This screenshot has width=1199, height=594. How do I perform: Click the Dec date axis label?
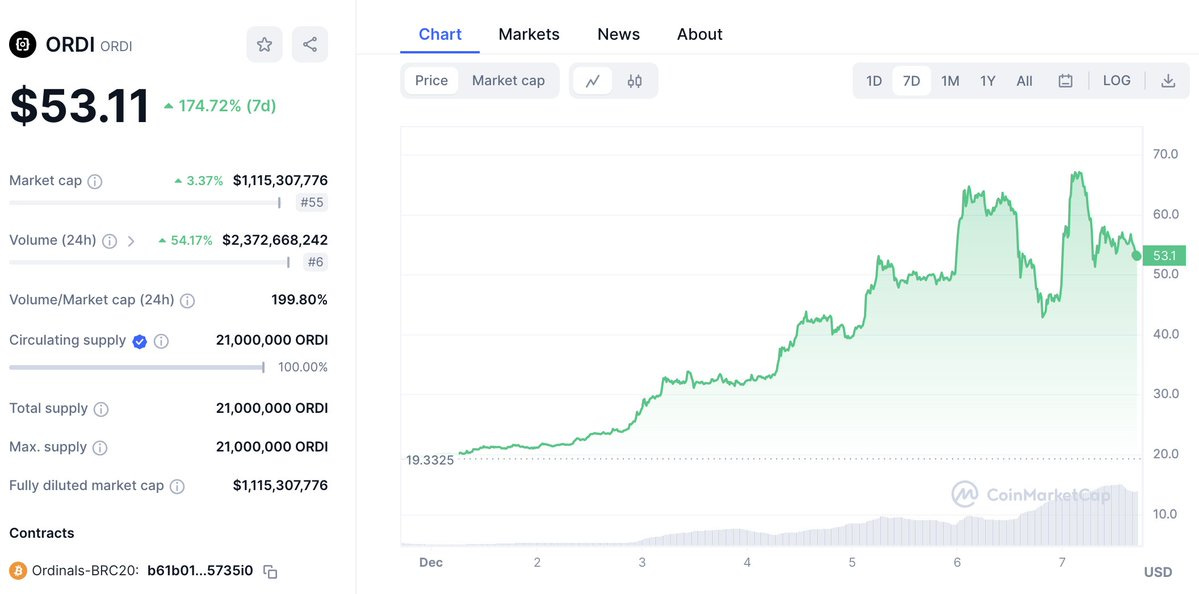[431, 563]
